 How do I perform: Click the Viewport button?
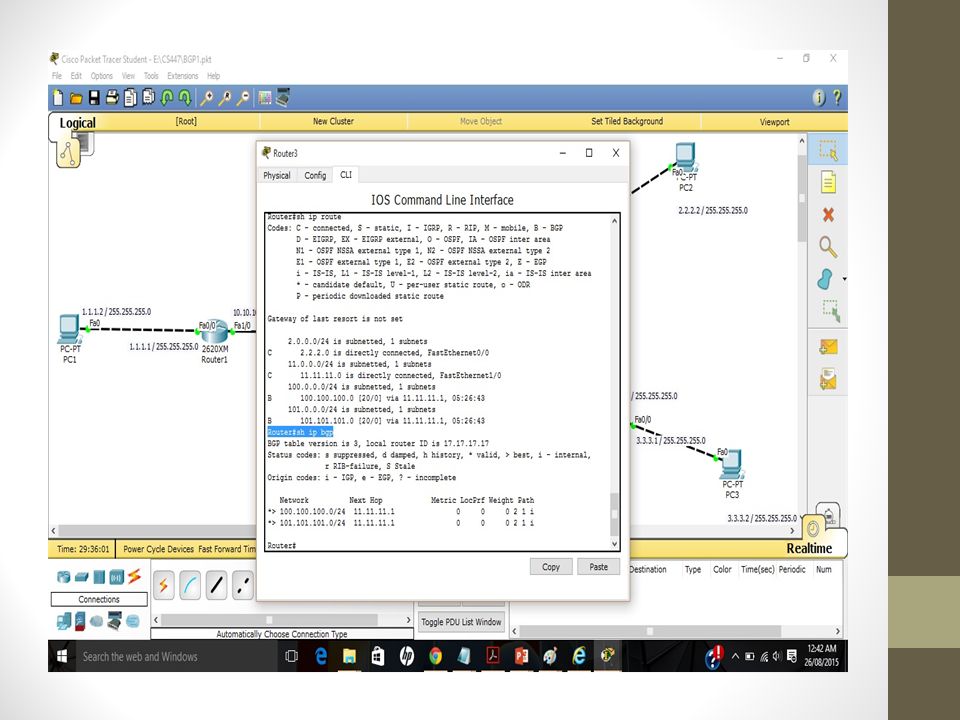[774, 122]
